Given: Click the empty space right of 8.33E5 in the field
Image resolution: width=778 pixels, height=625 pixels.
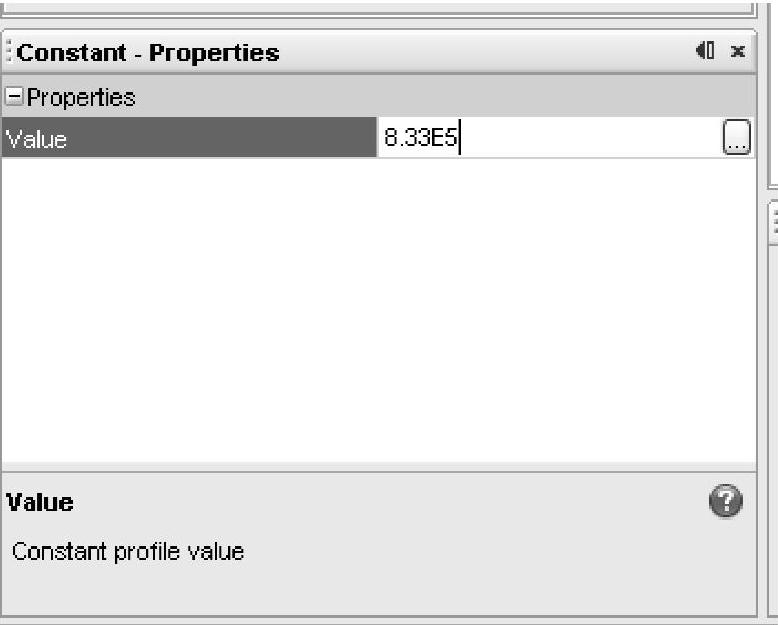Looking at the screenshot, I should tap(590, 137).
